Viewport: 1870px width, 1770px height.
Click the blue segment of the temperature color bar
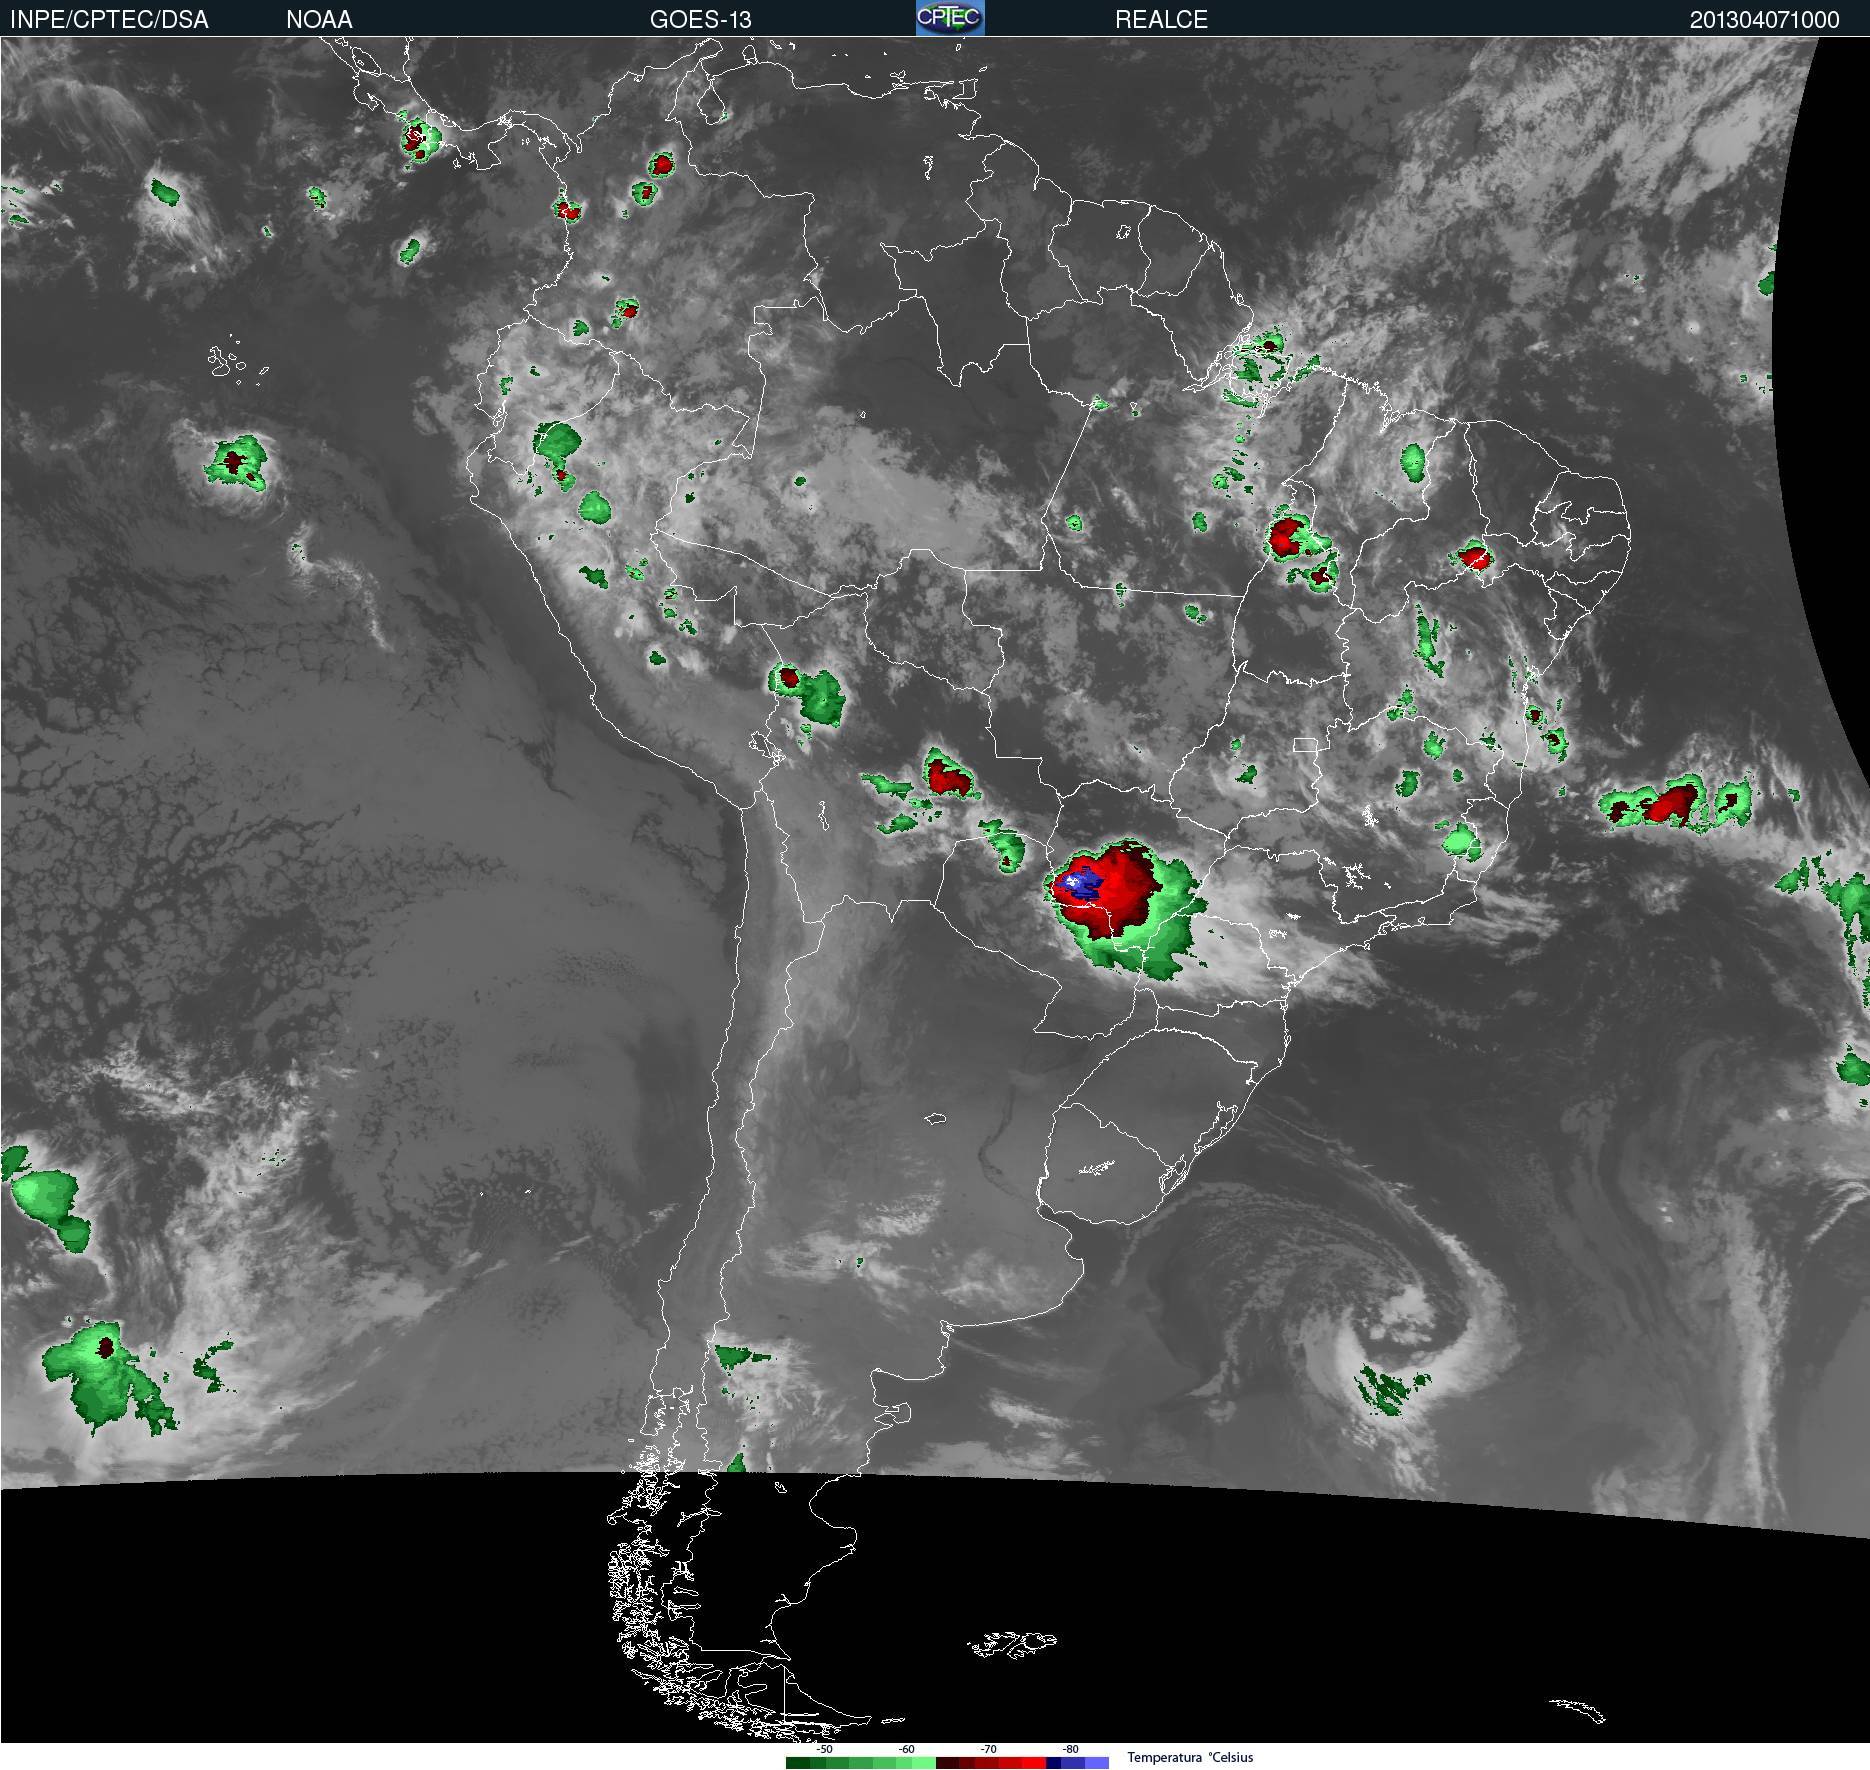(1077, 1763)
